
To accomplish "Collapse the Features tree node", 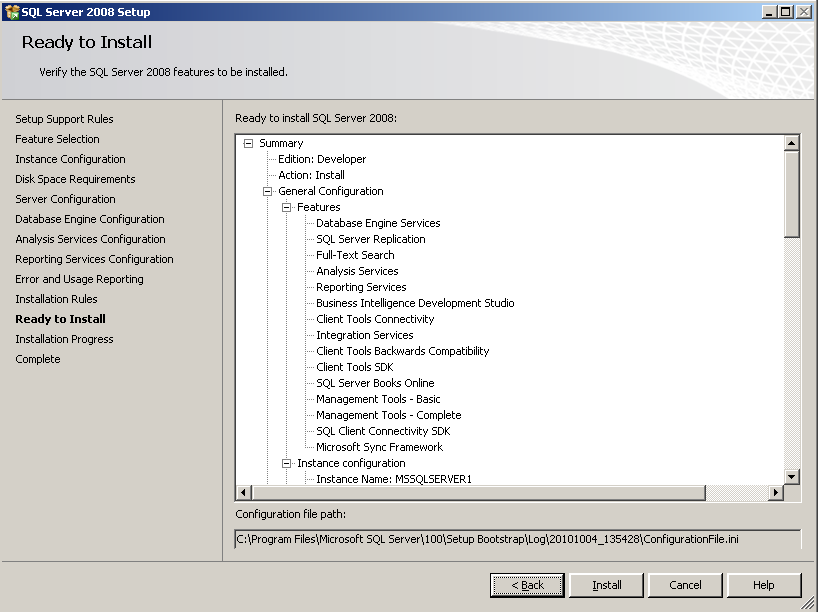I will (x=286, y=208).
